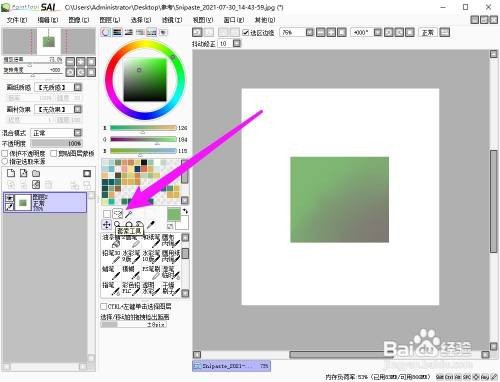Adjust the B color slider
Image resolution: width=500 pixels, height=382 pixels.
tap(143, 151)
